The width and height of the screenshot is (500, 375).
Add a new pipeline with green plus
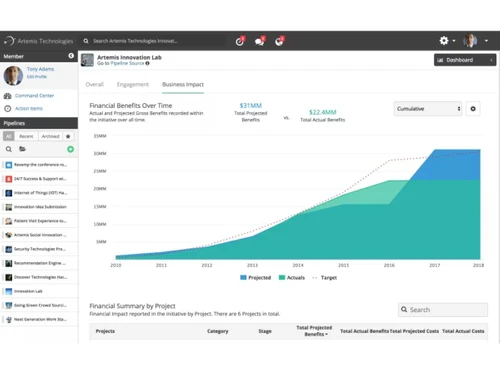(x=70, y=149)
